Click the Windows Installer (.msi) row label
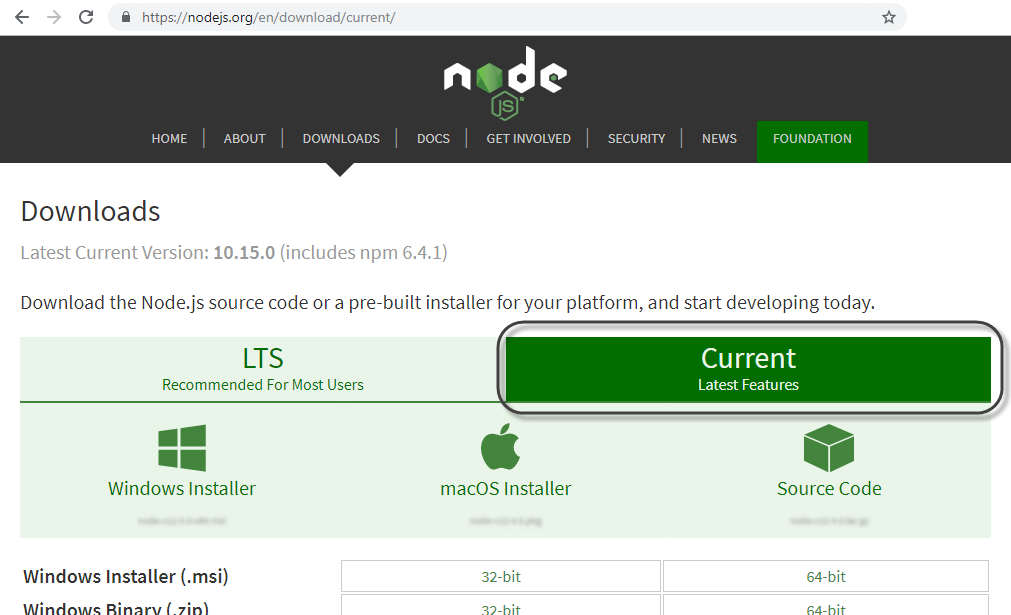The height and width of the screenshot is (615, 1011). coord(126,576)
